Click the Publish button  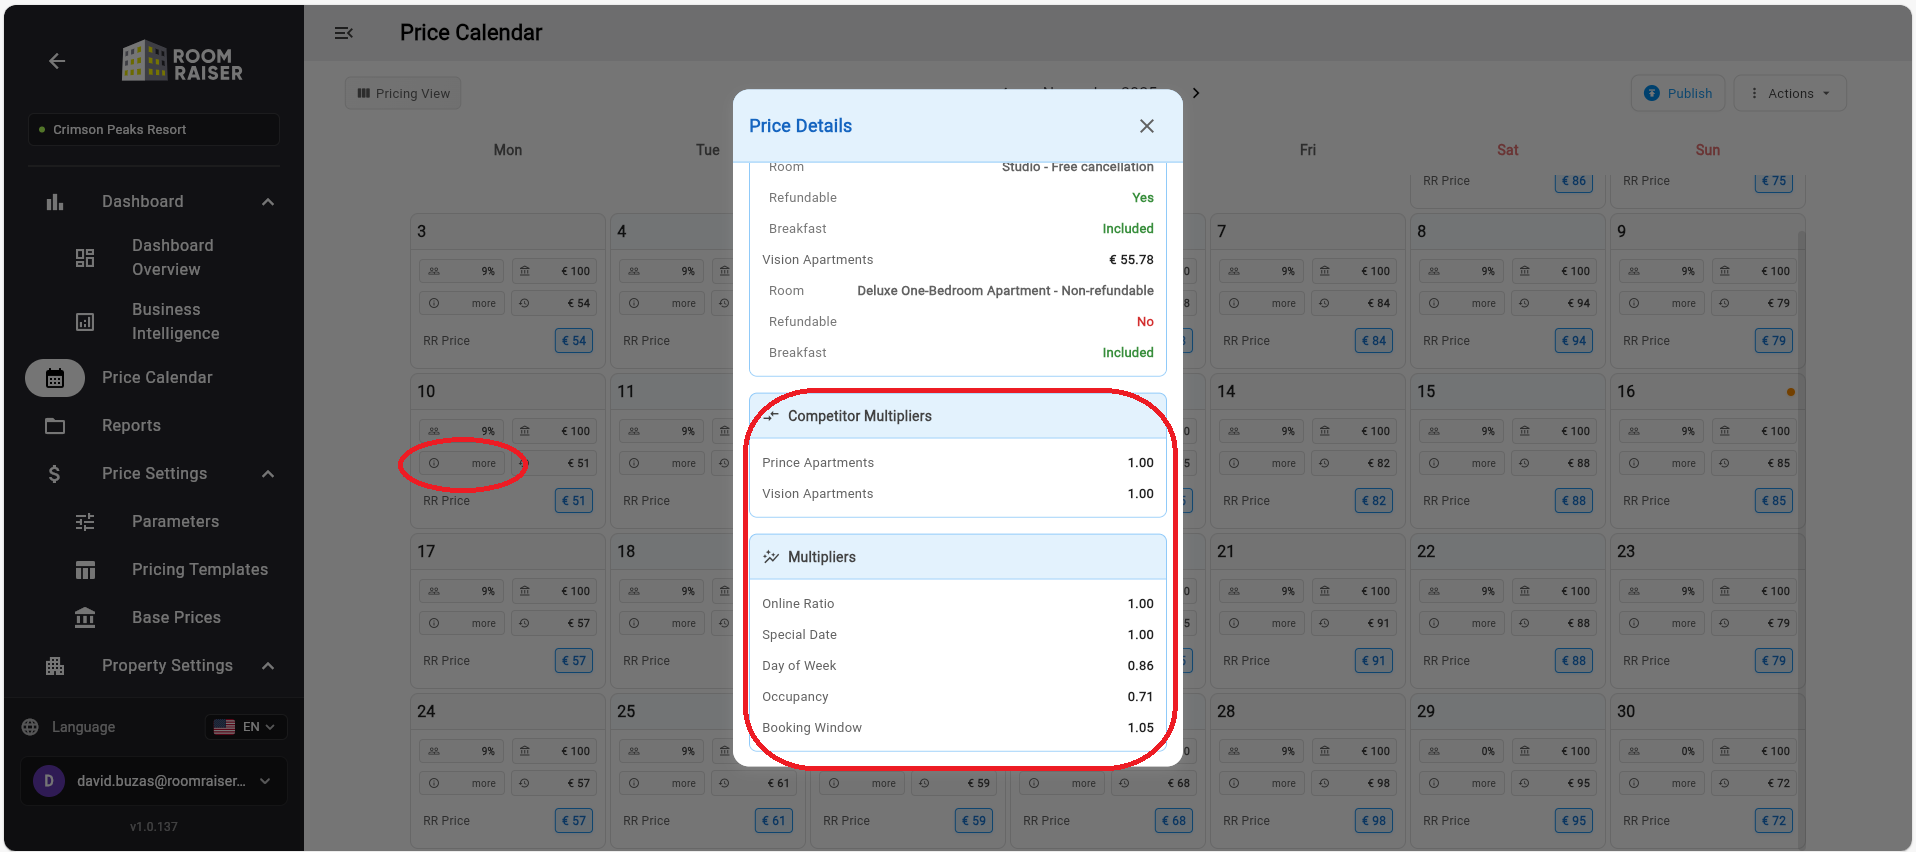1678,94
